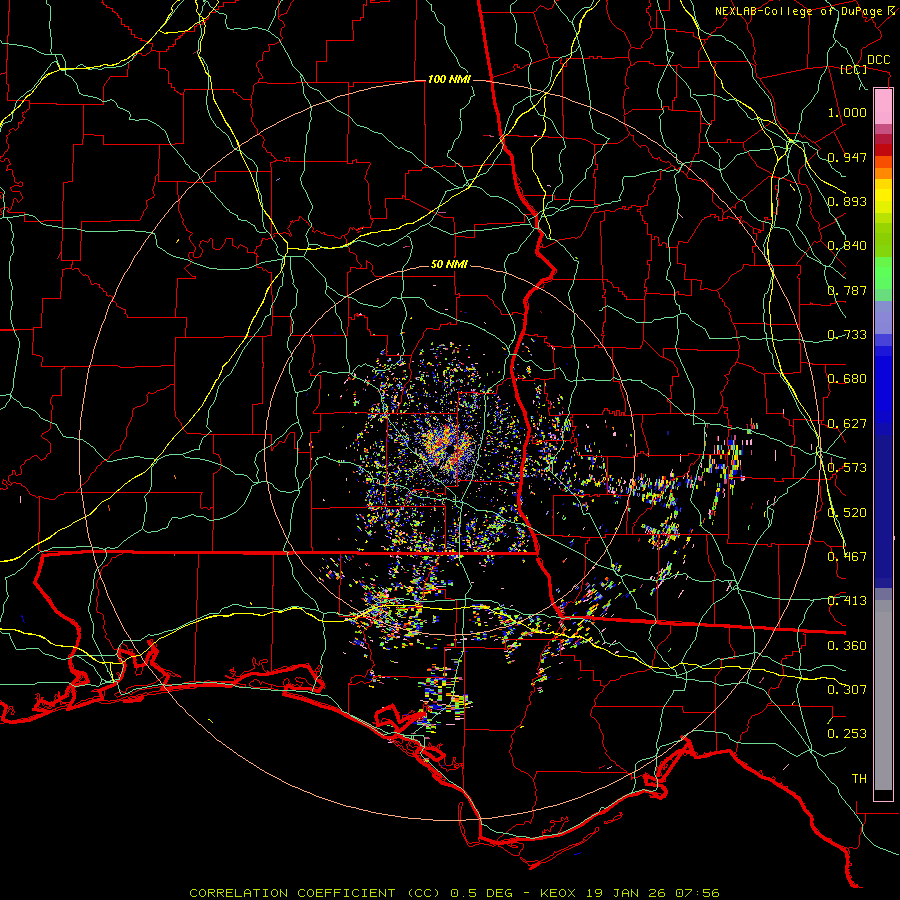Click the 0.680 value on the color scale

pos(847,379)
